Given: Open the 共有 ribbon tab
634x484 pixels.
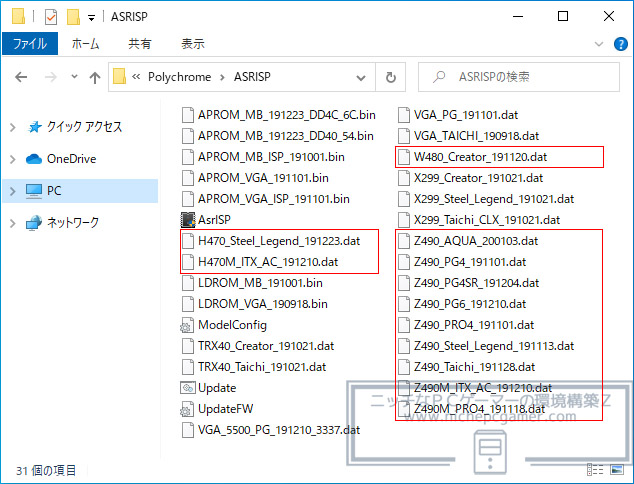Looking at the screenshot, I should (x=139, y=44).
